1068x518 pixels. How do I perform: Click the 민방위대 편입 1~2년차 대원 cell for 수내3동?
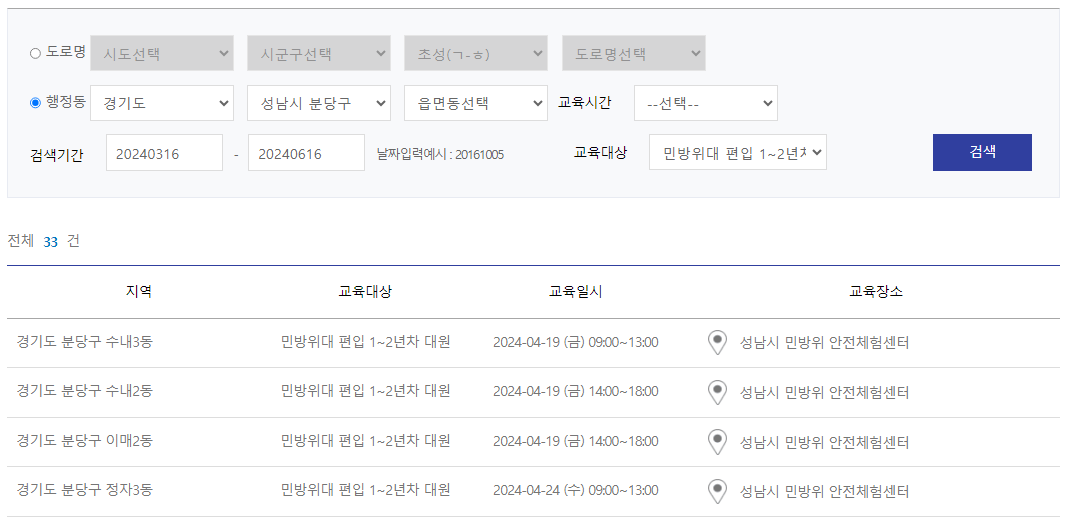(365, 342)
